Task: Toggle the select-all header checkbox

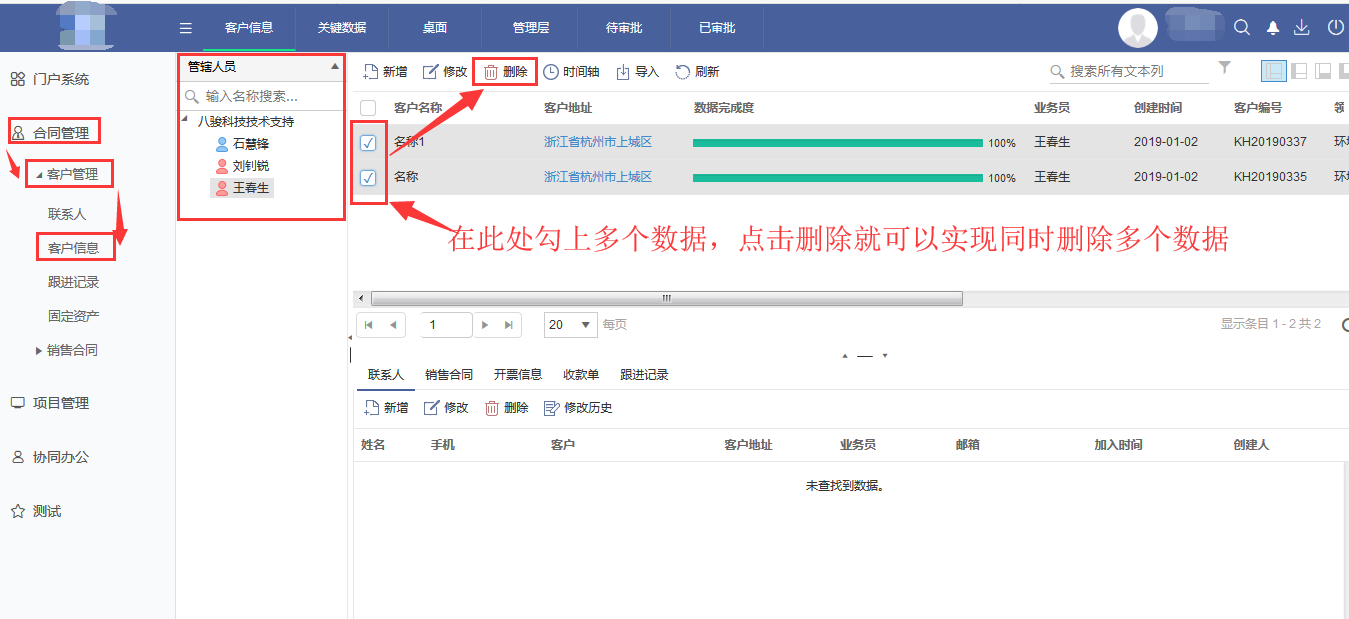Action: 368,108
